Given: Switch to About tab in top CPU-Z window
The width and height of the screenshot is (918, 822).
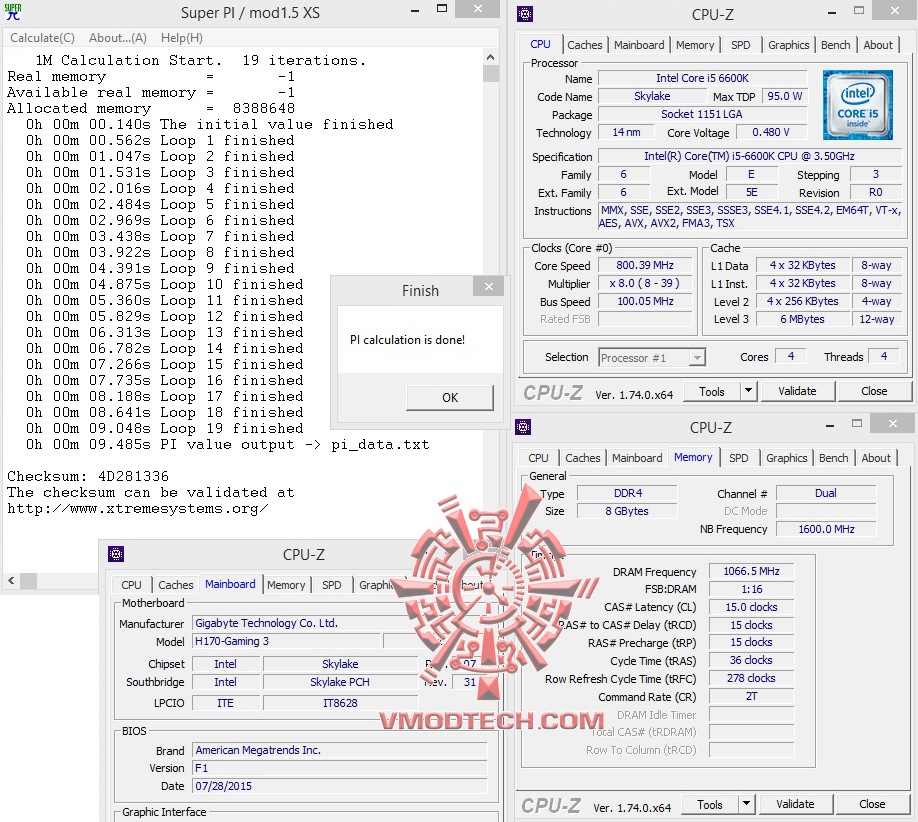Looking at the screenshot, I should pyautogui.click(x=878, y=45).
